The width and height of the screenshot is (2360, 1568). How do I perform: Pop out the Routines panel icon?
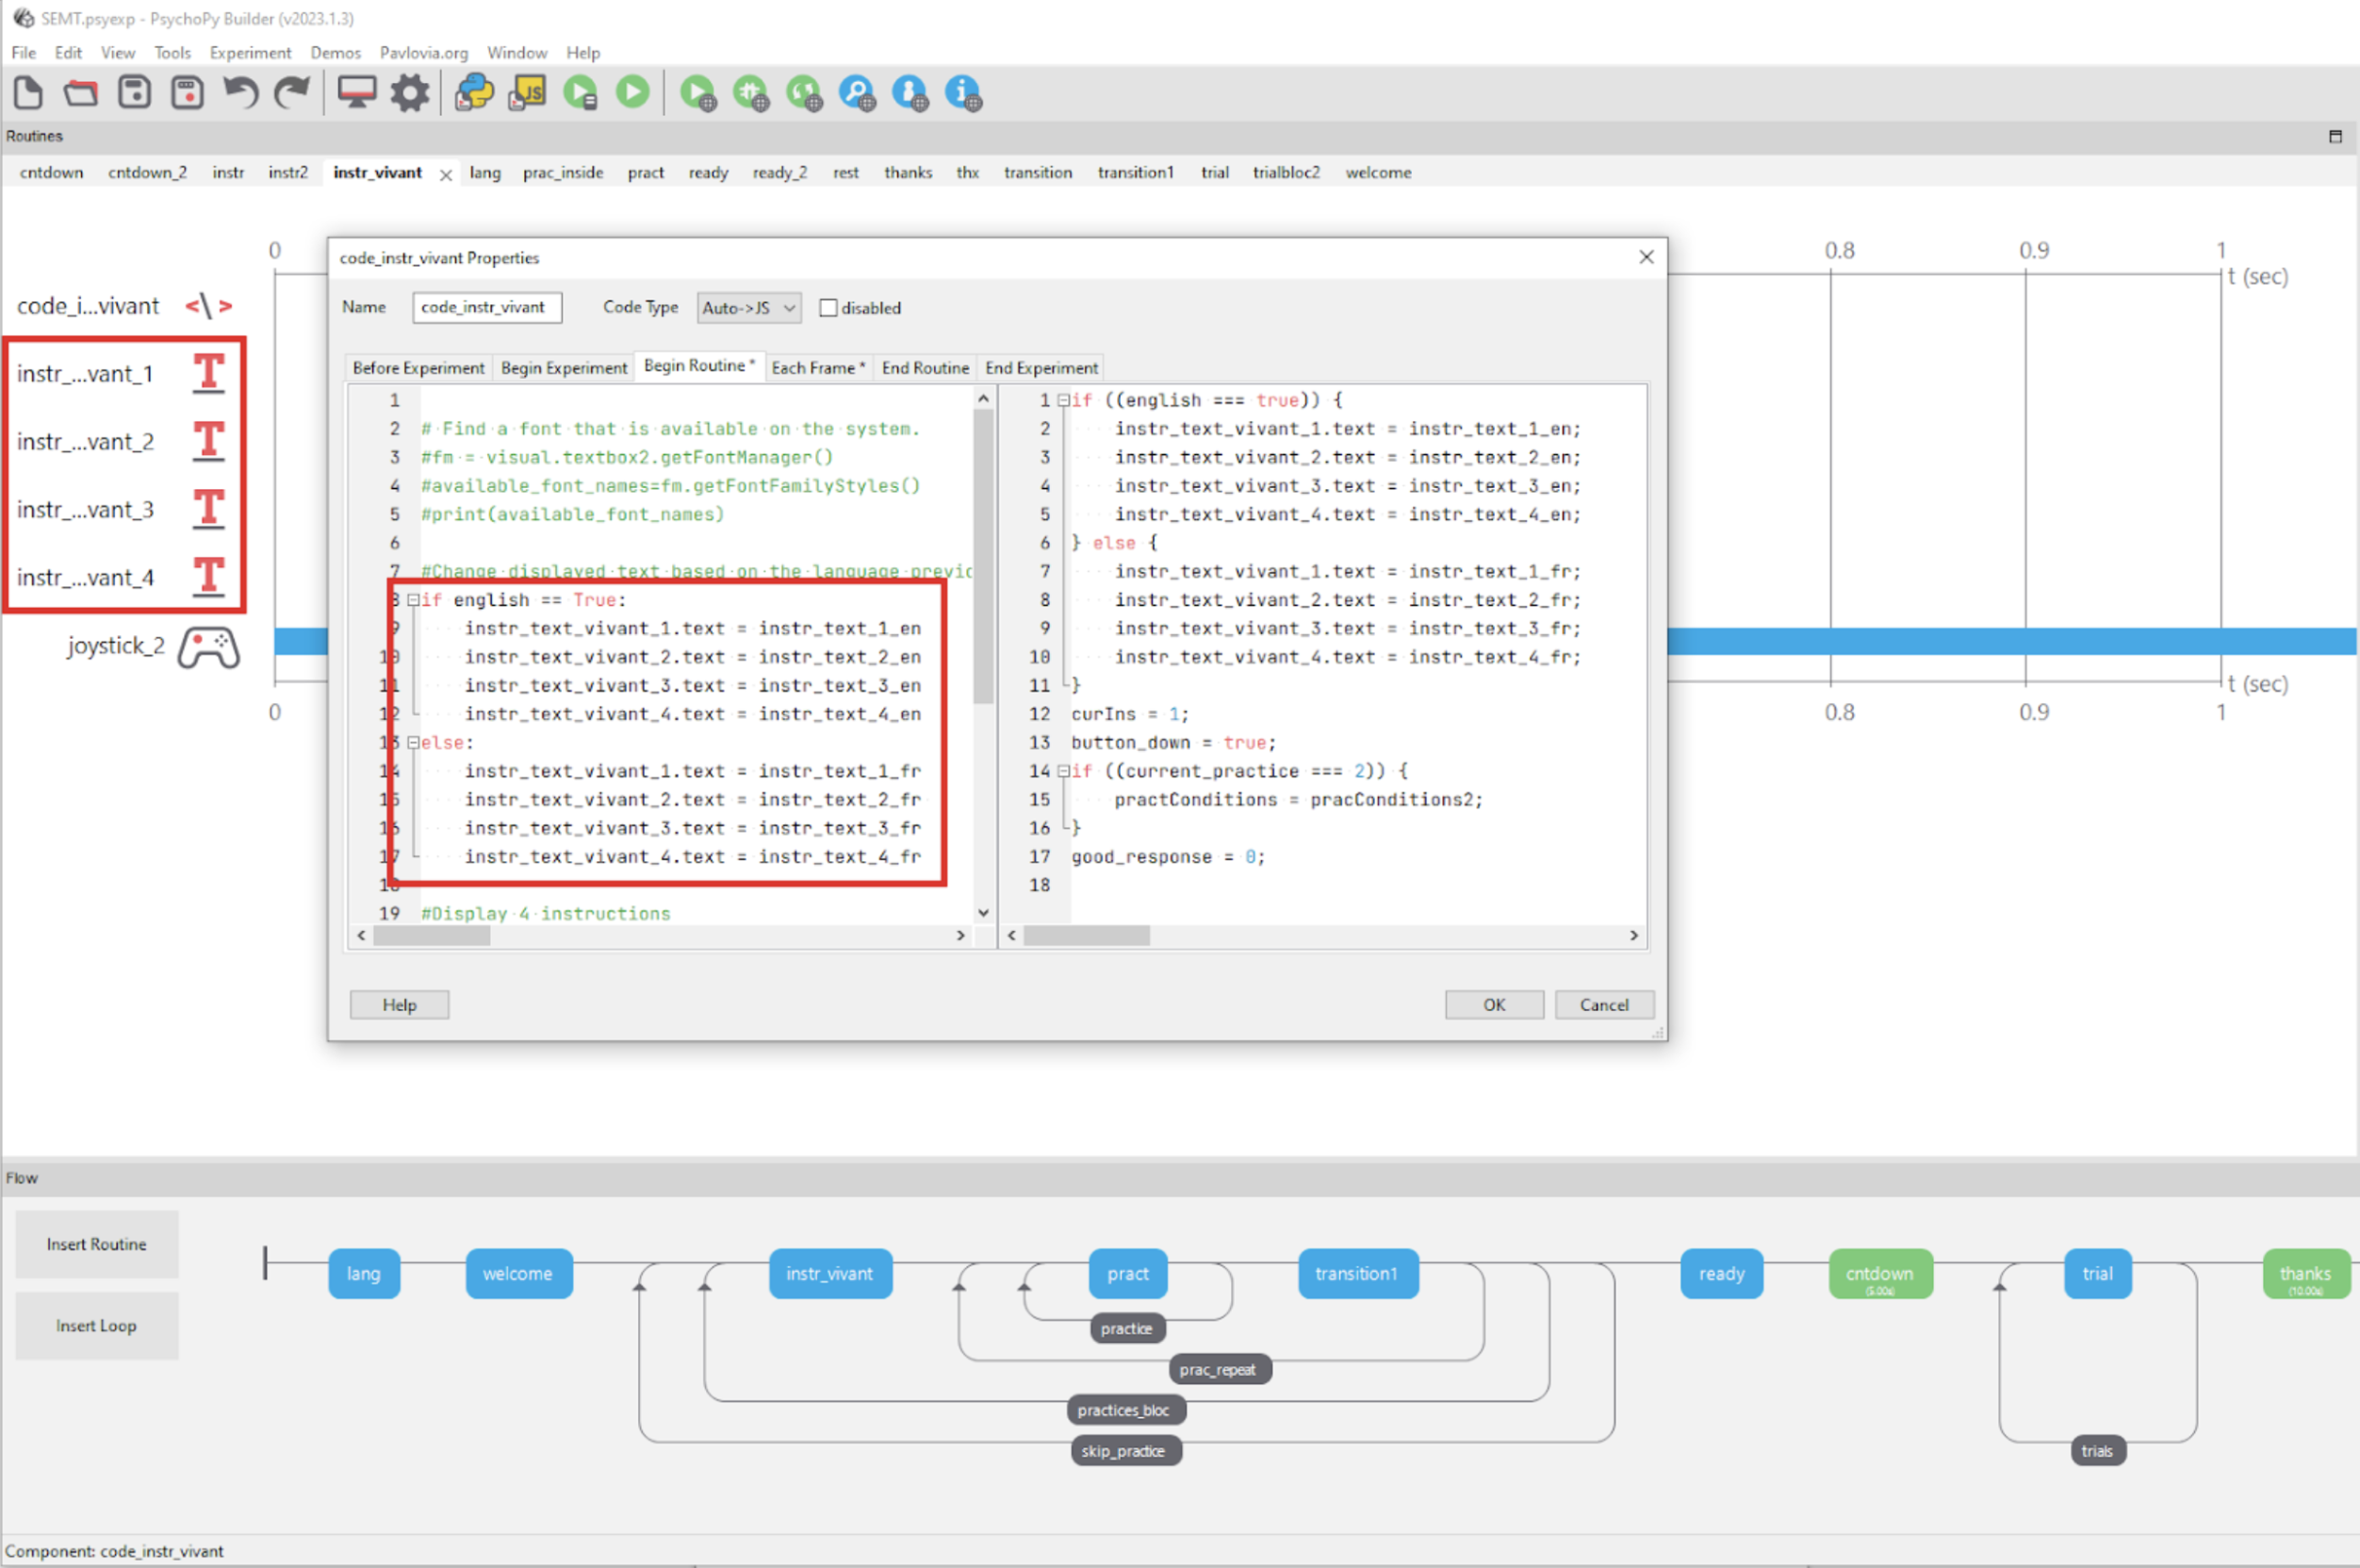tap(2335, 136)
